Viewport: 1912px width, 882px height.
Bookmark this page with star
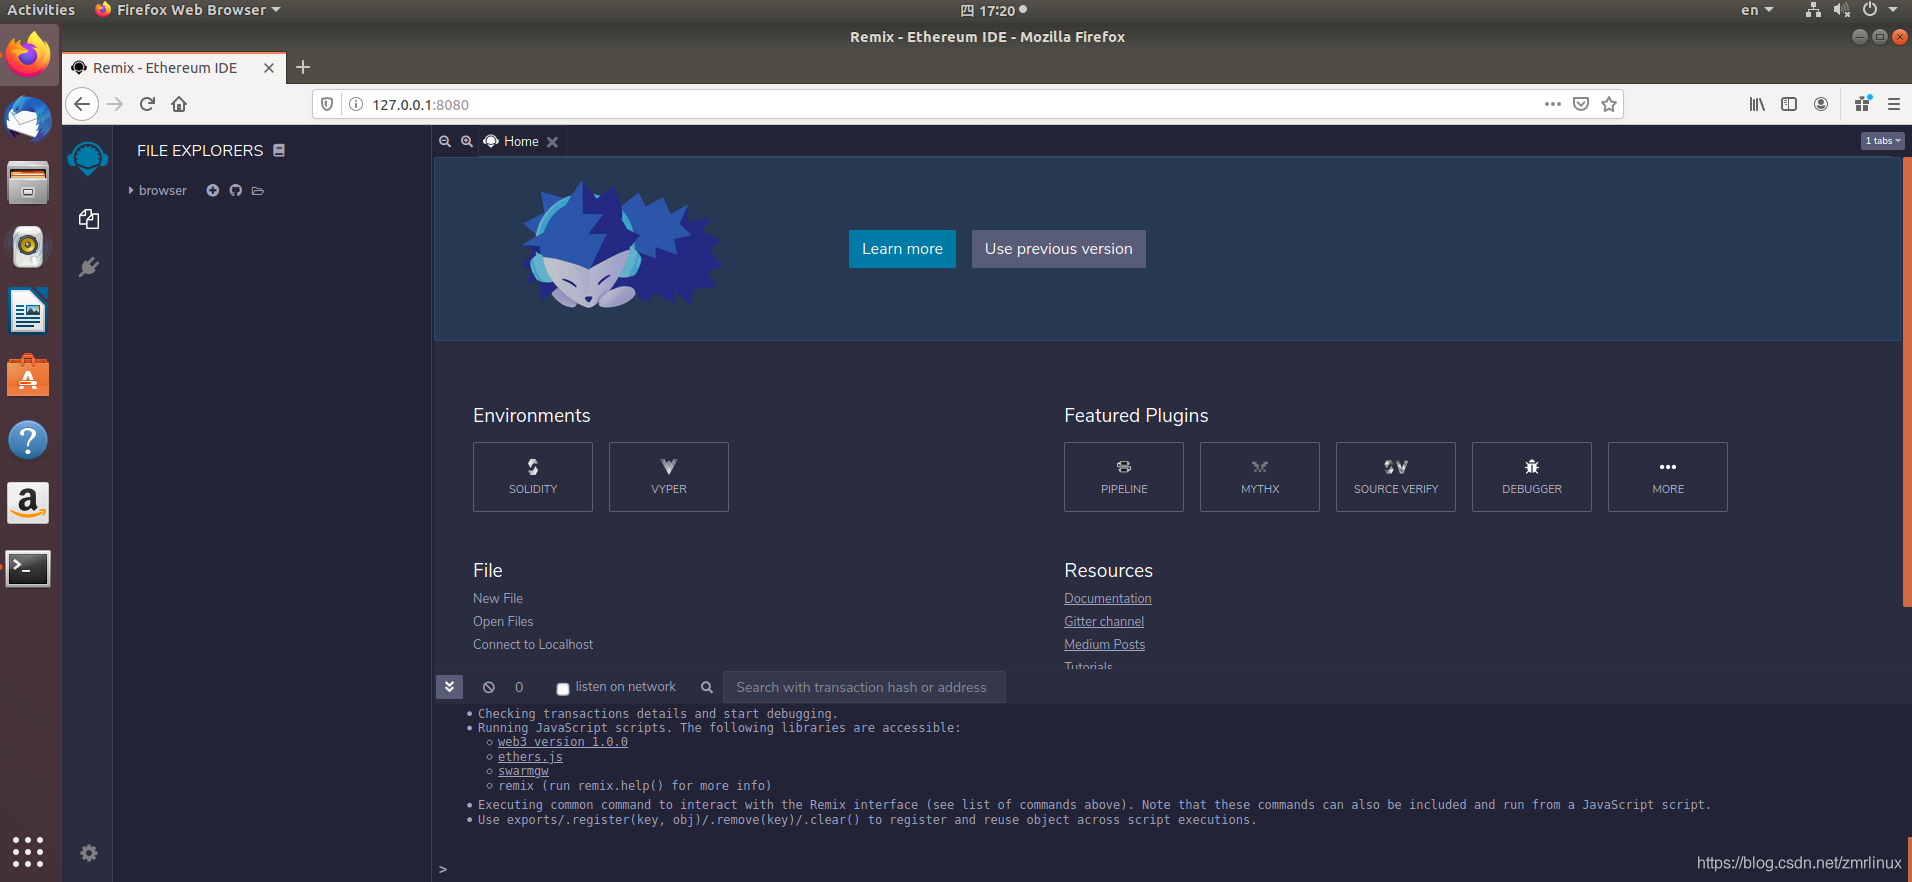1609,104
